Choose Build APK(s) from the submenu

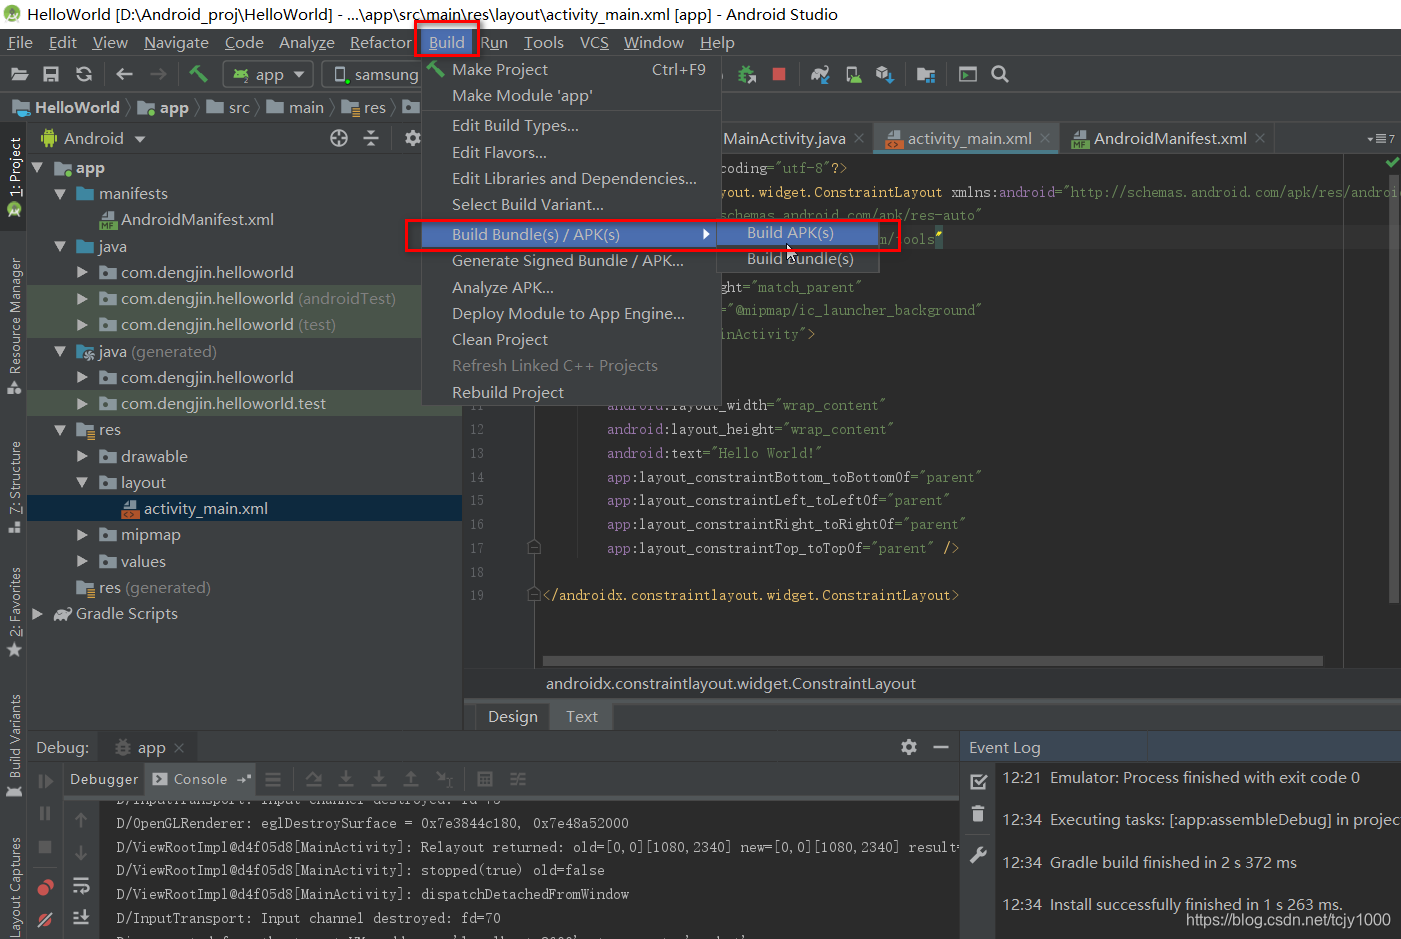[799, 233]
